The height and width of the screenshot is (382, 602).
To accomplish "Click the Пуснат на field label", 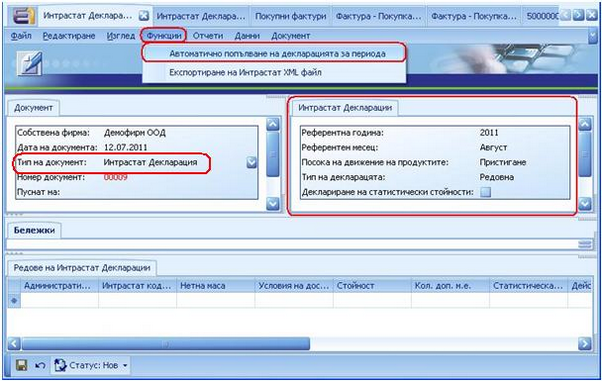I will pyautogui.click(x=38, y=192).
